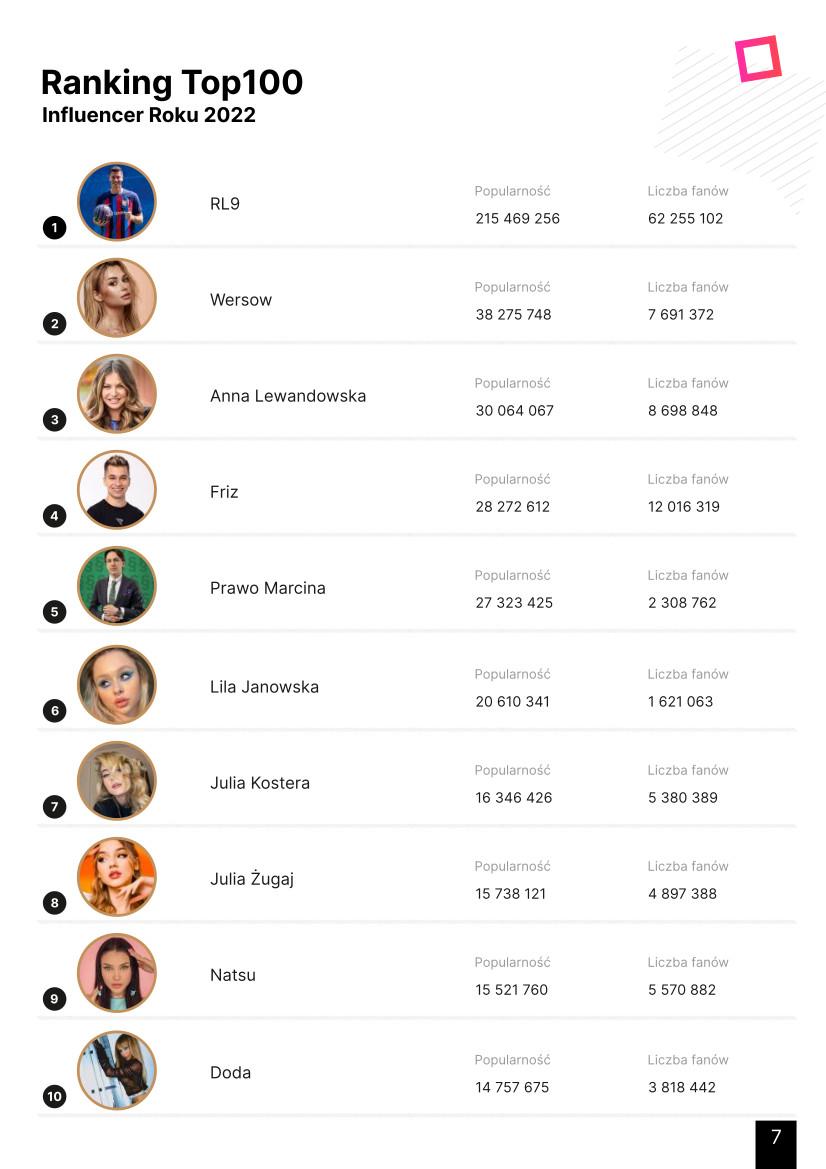Viewport: 826px width, 1169px height.
Task: Click the pink square logo icon
Action: (x=758, y=58)
